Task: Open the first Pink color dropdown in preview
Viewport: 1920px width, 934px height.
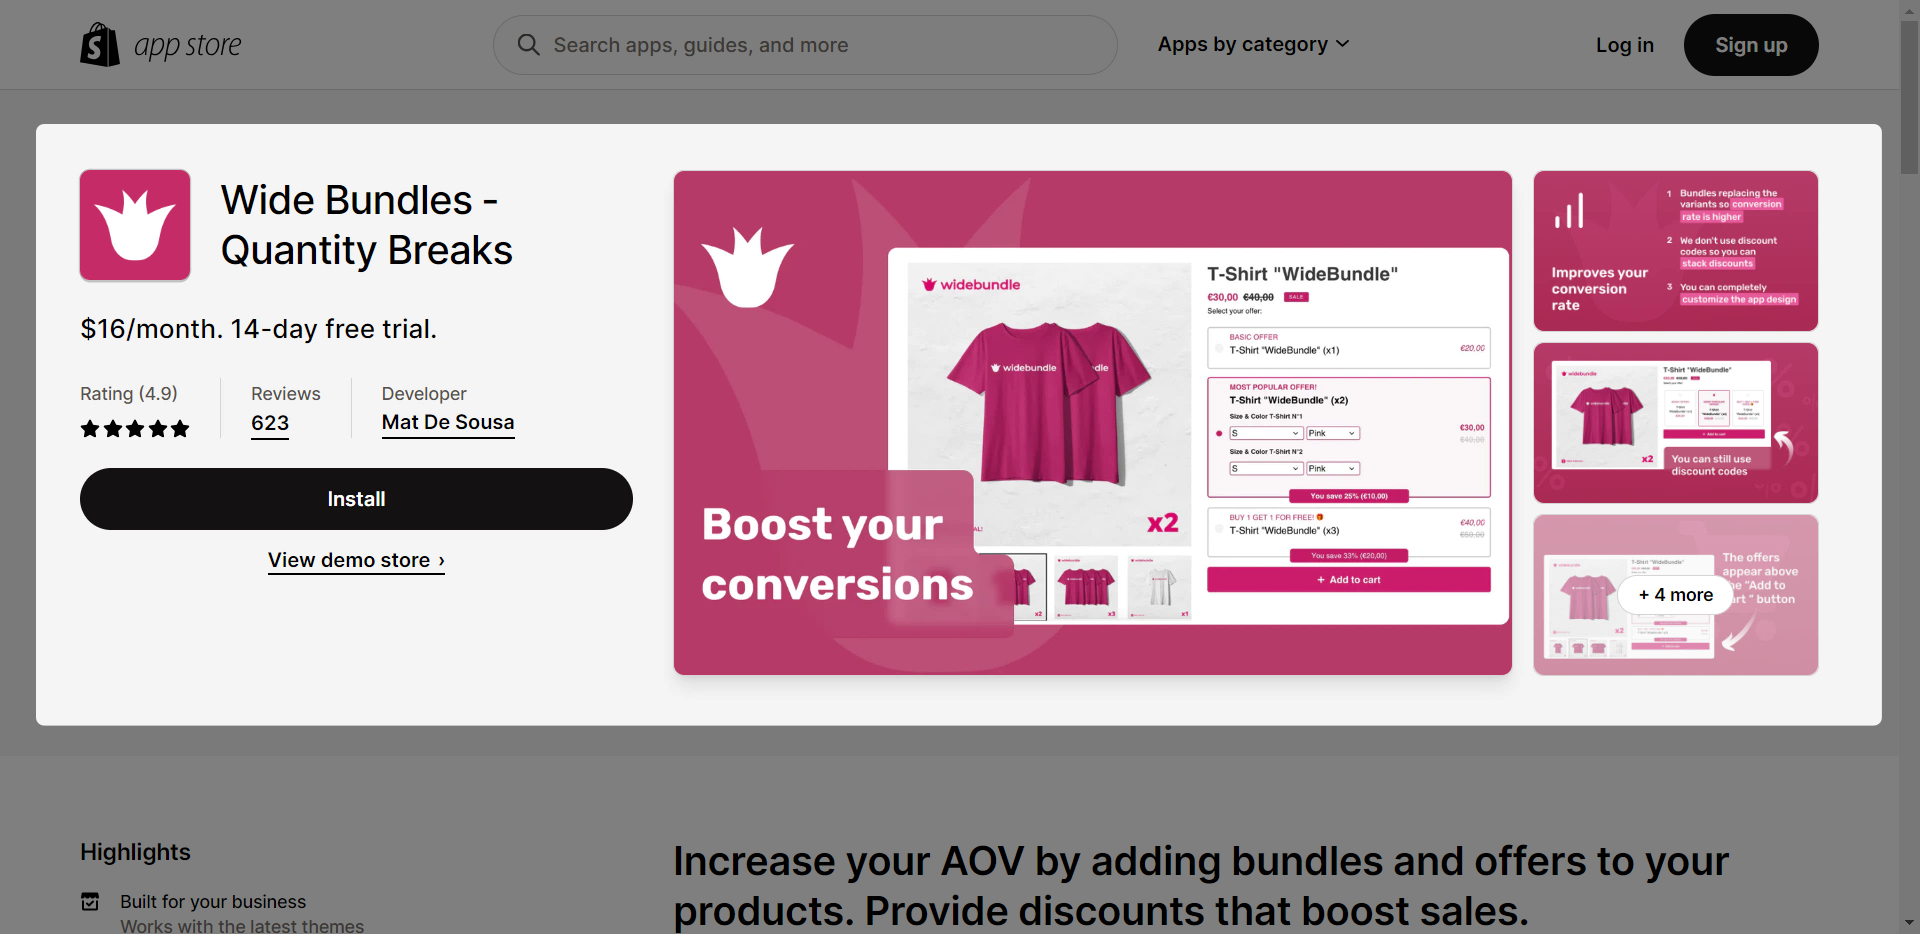Action: point(1333,433)
